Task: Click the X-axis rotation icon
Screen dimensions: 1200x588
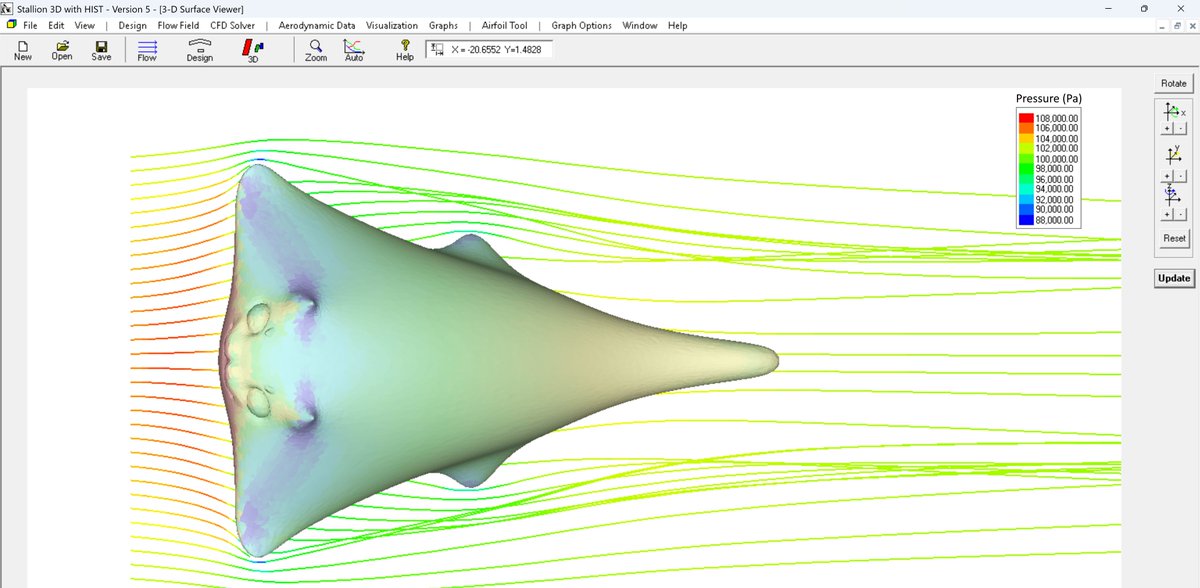Action: point(1172,111)
